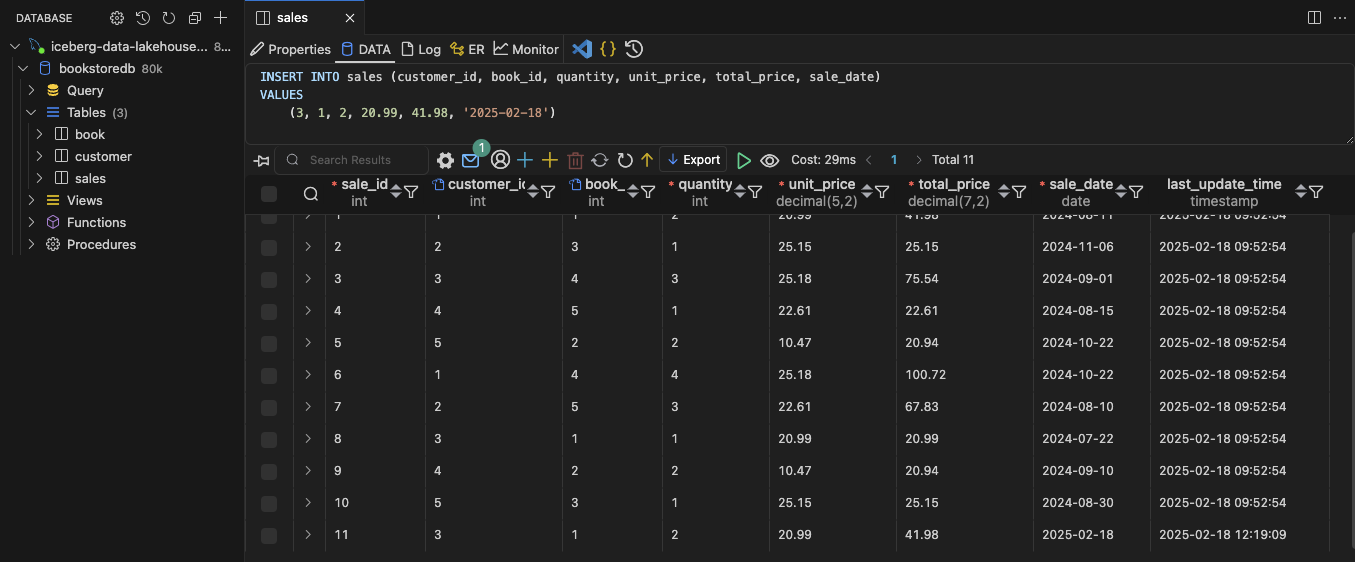
Task: Sort the unit_price column
Action: [x=866, y=191]
